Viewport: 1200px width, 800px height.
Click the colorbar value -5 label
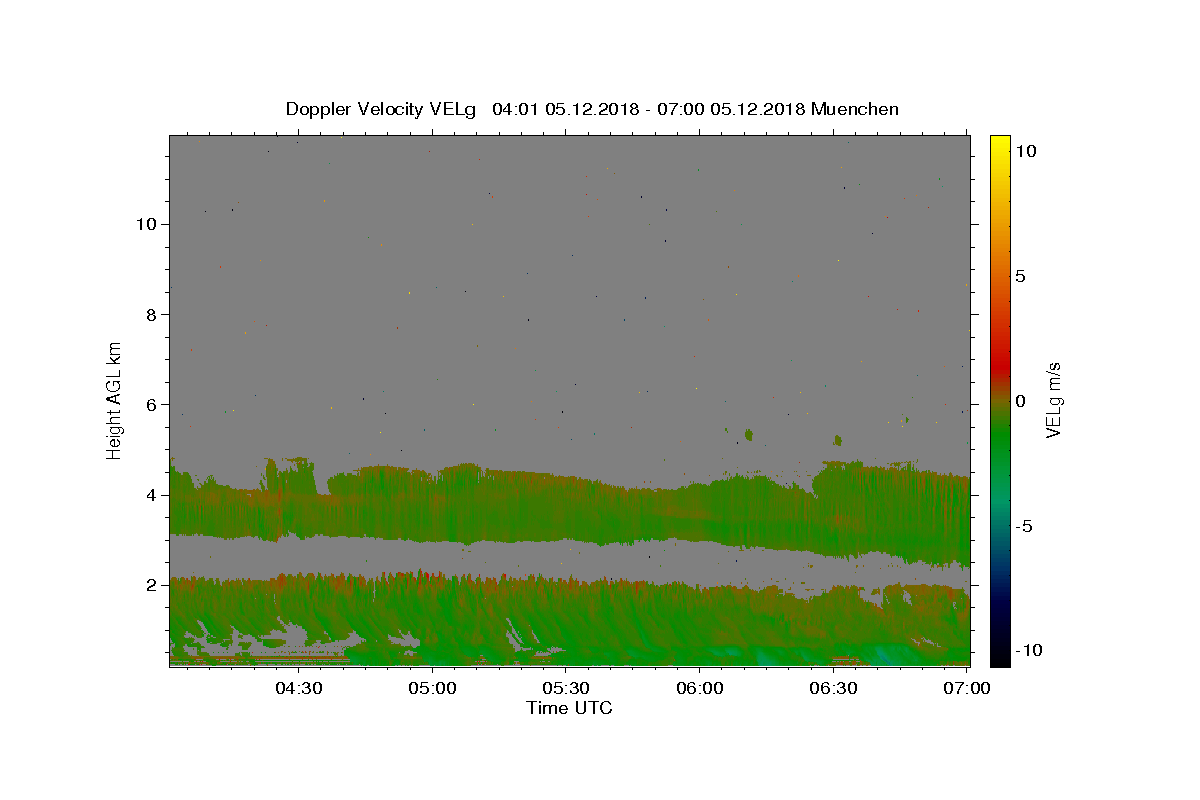pyautogui.click(x=1023, y=526)
